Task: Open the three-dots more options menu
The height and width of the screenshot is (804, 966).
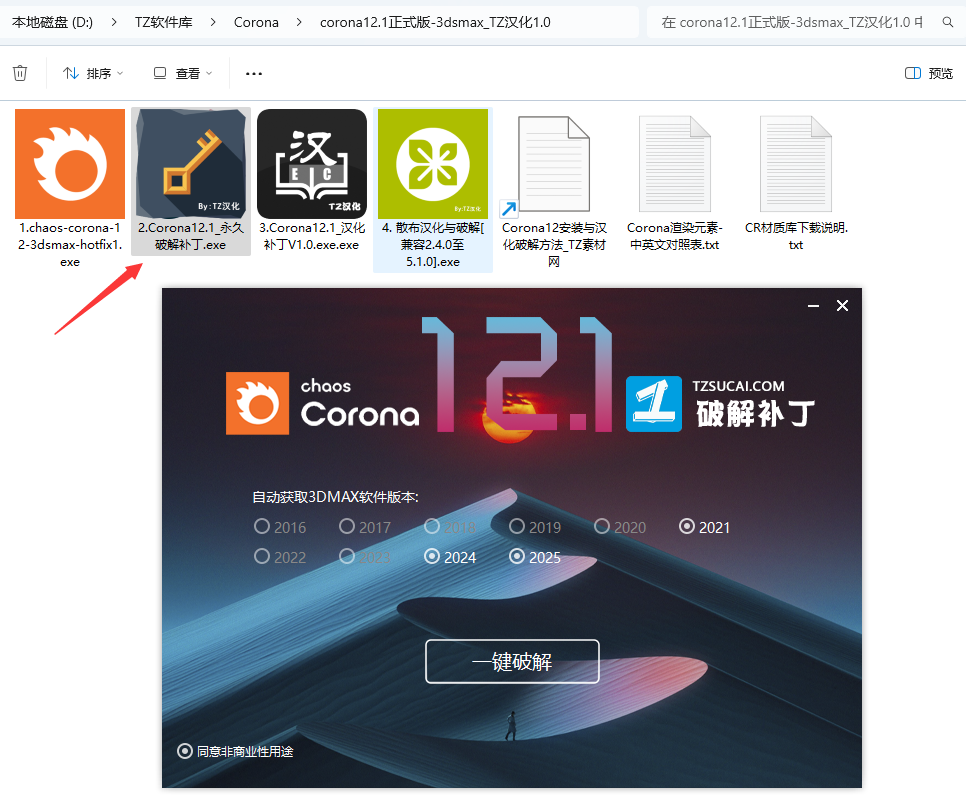Action: (x=254, y=73)
